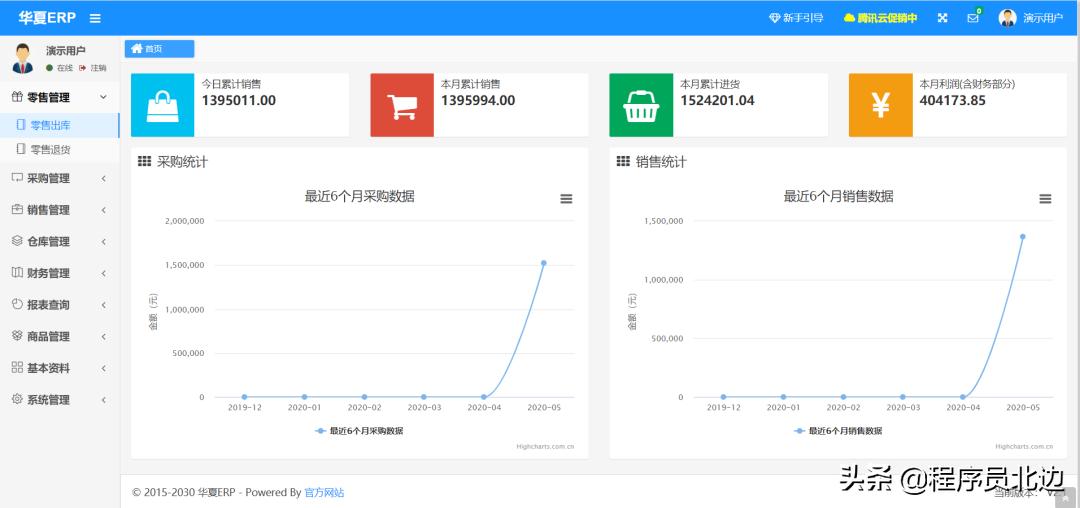Select 零售退货 in the sidebar

coord(59,149)
